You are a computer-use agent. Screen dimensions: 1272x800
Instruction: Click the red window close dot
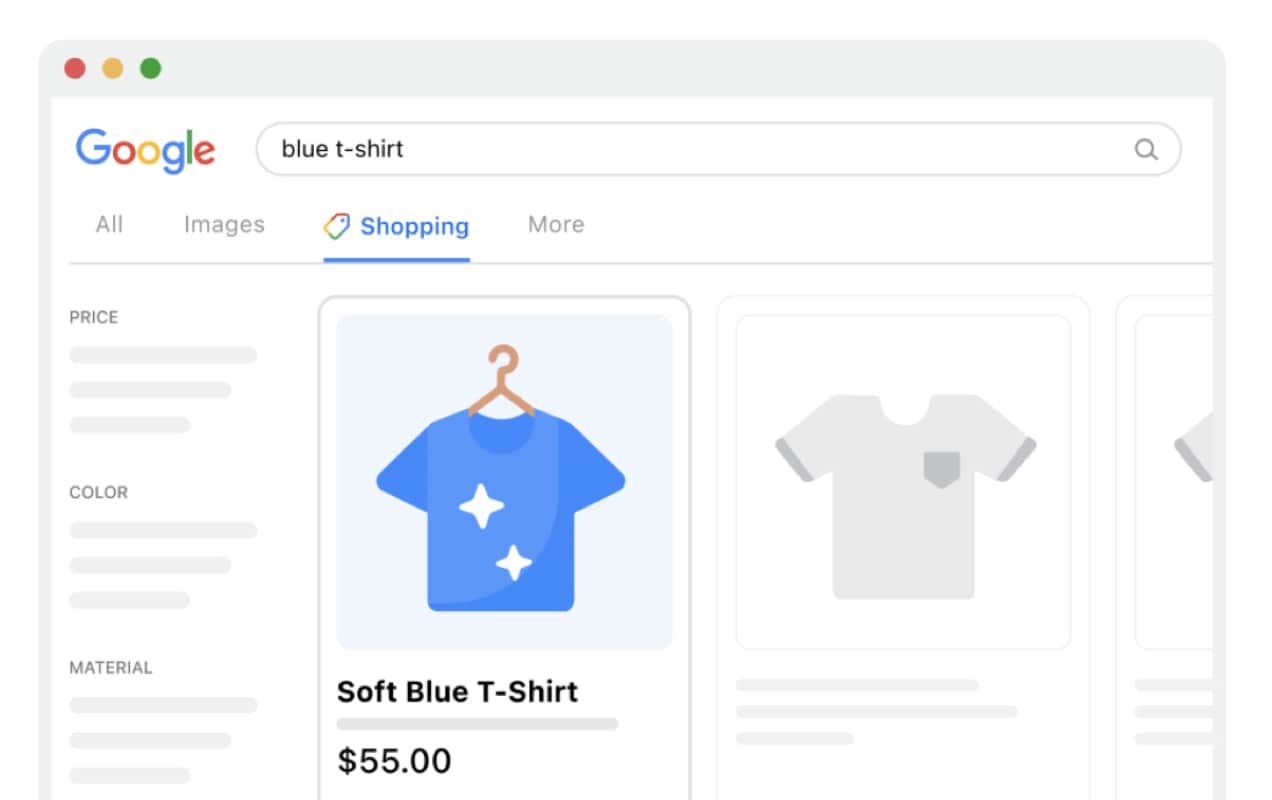[x=75, y=69]
